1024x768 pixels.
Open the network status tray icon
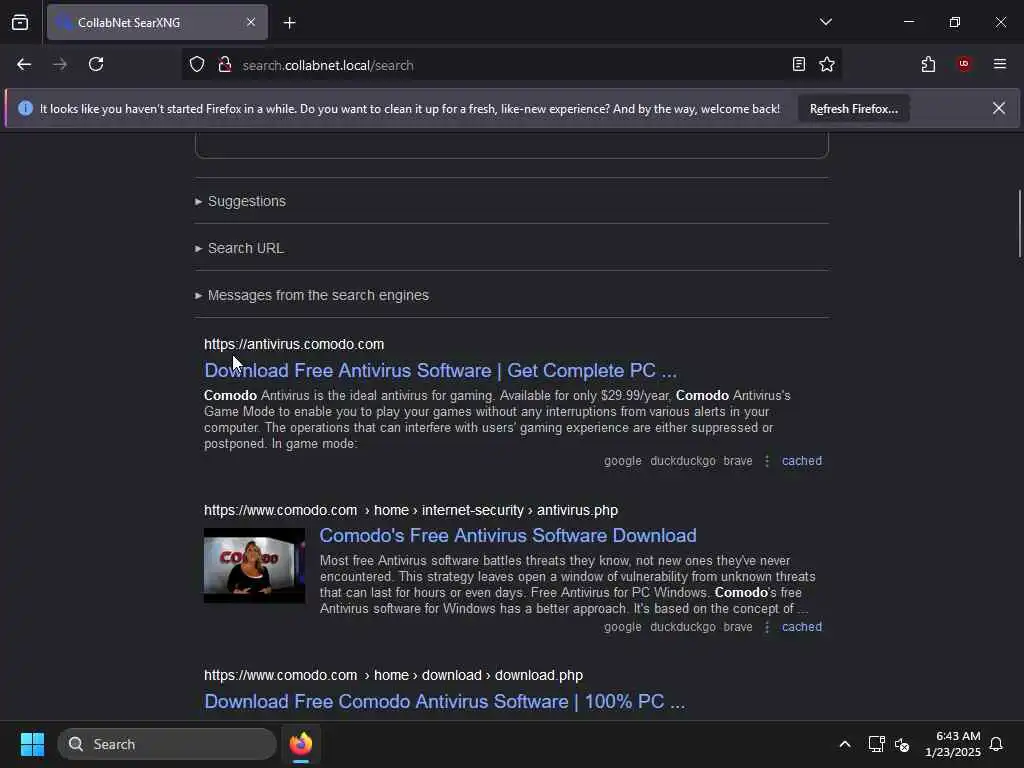point(876,744)
